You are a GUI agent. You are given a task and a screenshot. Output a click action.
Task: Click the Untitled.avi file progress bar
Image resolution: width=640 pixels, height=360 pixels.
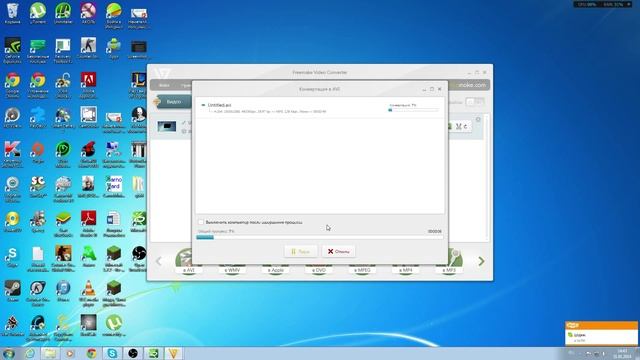(414, 110)
